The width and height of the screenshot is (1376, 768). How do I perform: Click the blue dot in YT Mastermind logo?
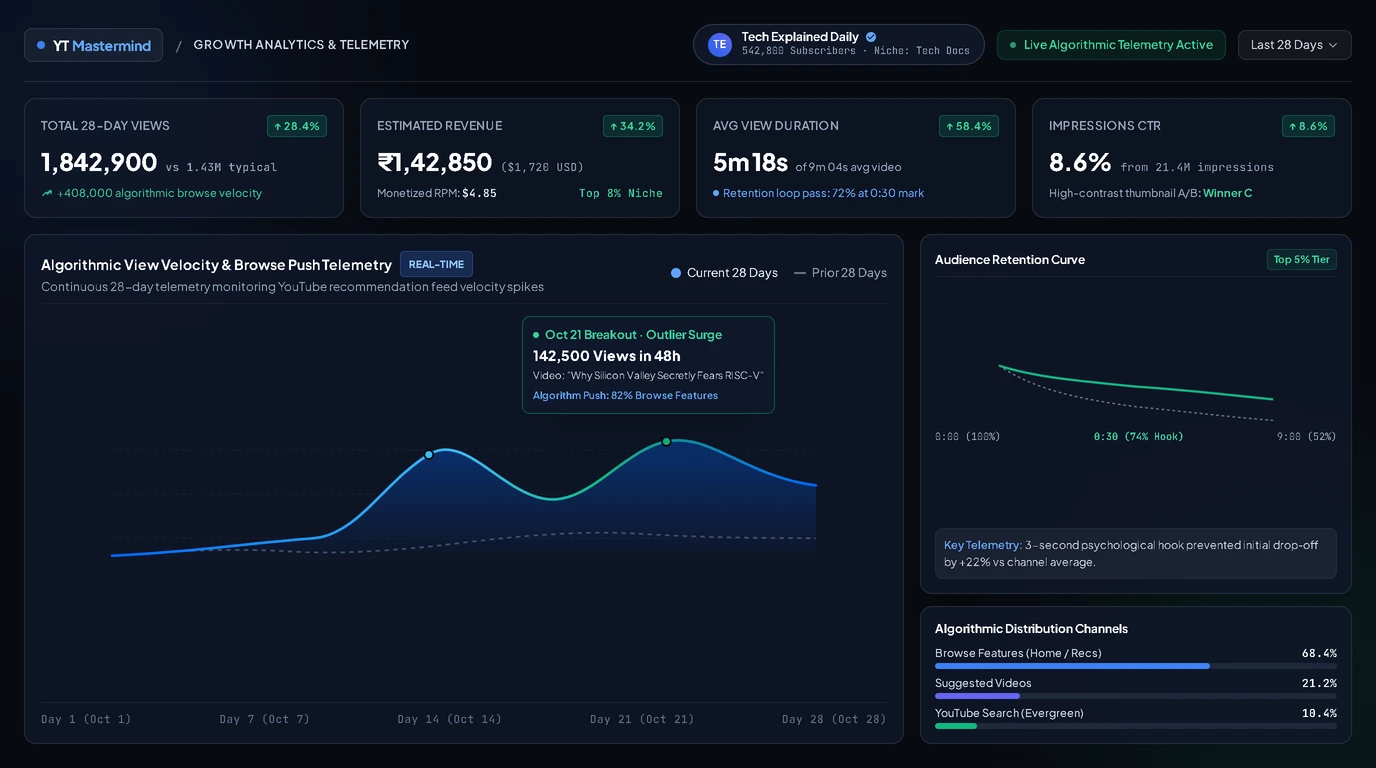[x=41, y=45]
